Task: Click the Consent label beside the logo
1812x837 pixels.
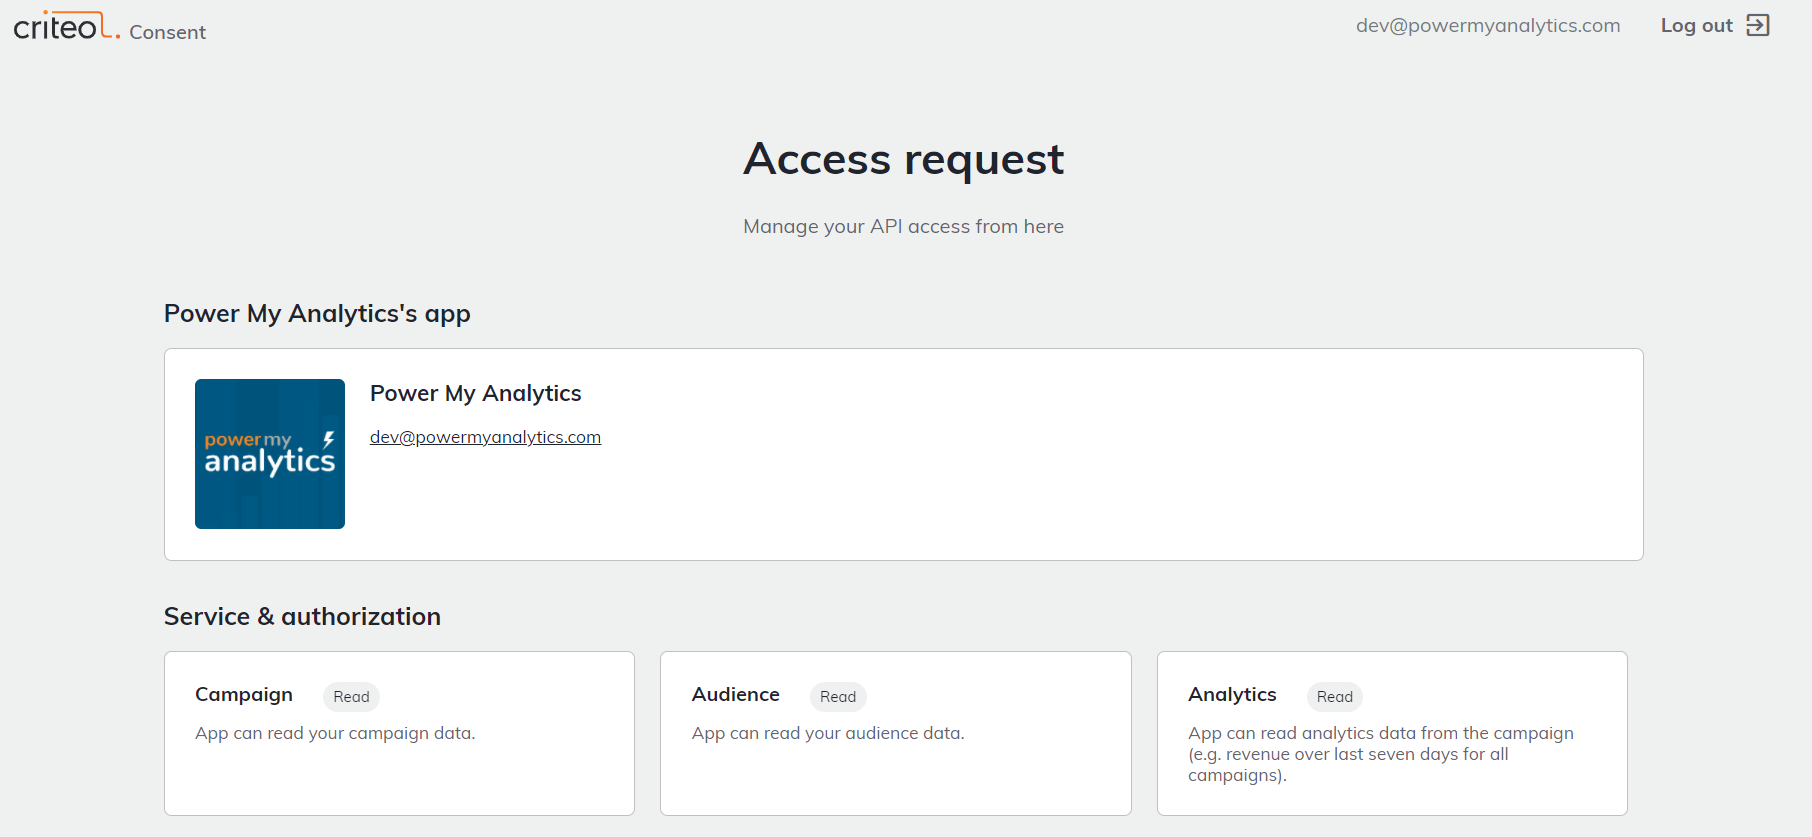Action: pyautogui.click(x=167, y=32)
